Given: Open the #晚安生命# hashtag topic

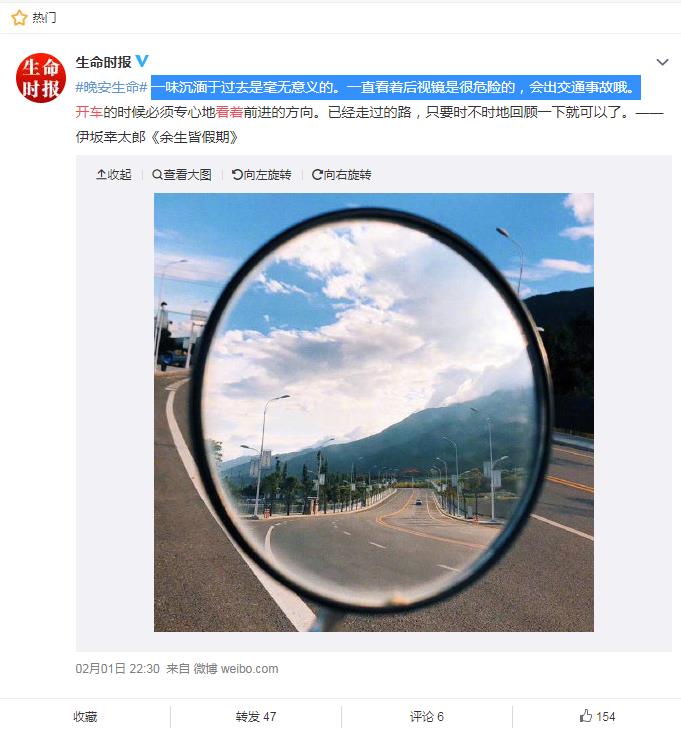Looking at the screenshot, I should pyautogui.click(x=112, y=87).
